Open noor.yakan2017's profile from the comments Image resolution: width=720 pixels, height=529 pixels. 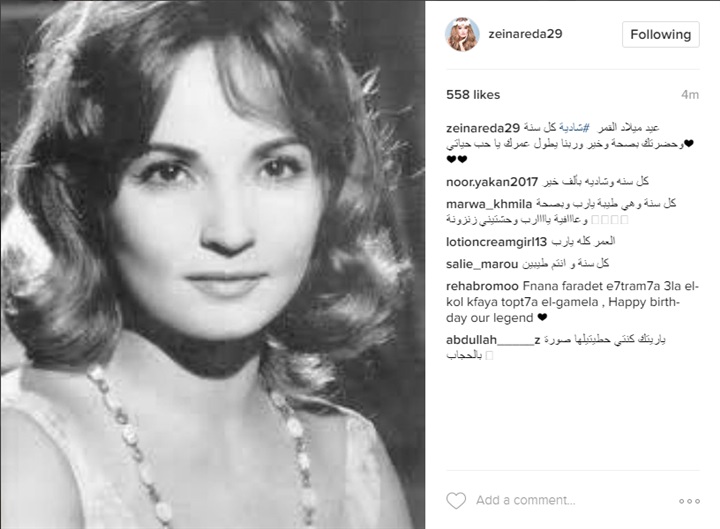tap(492, 182)
